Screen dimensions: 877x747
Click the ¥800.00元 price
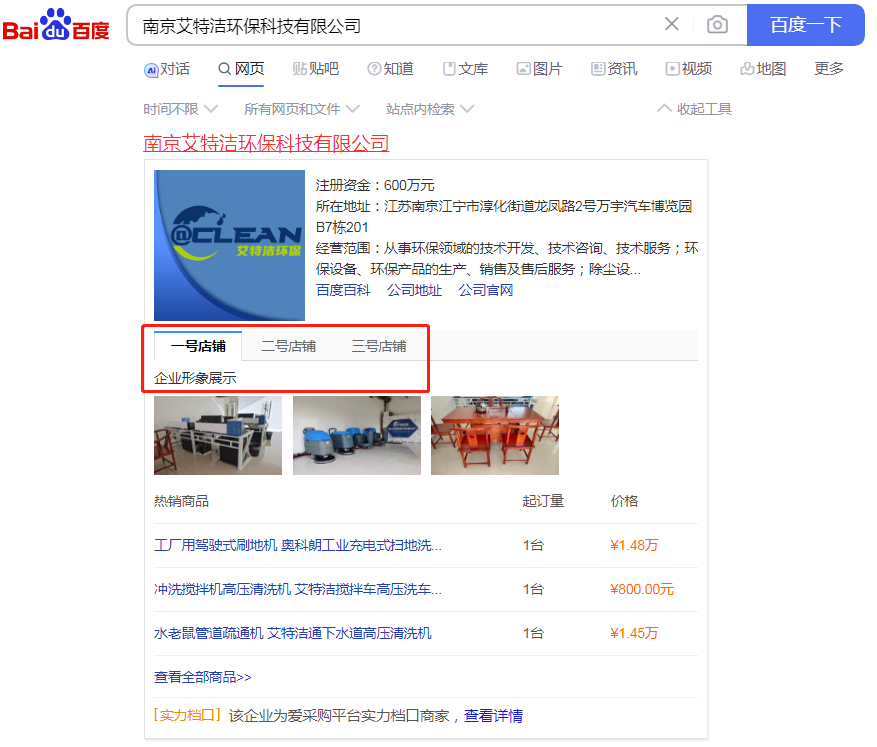click(x=642, y=589)
